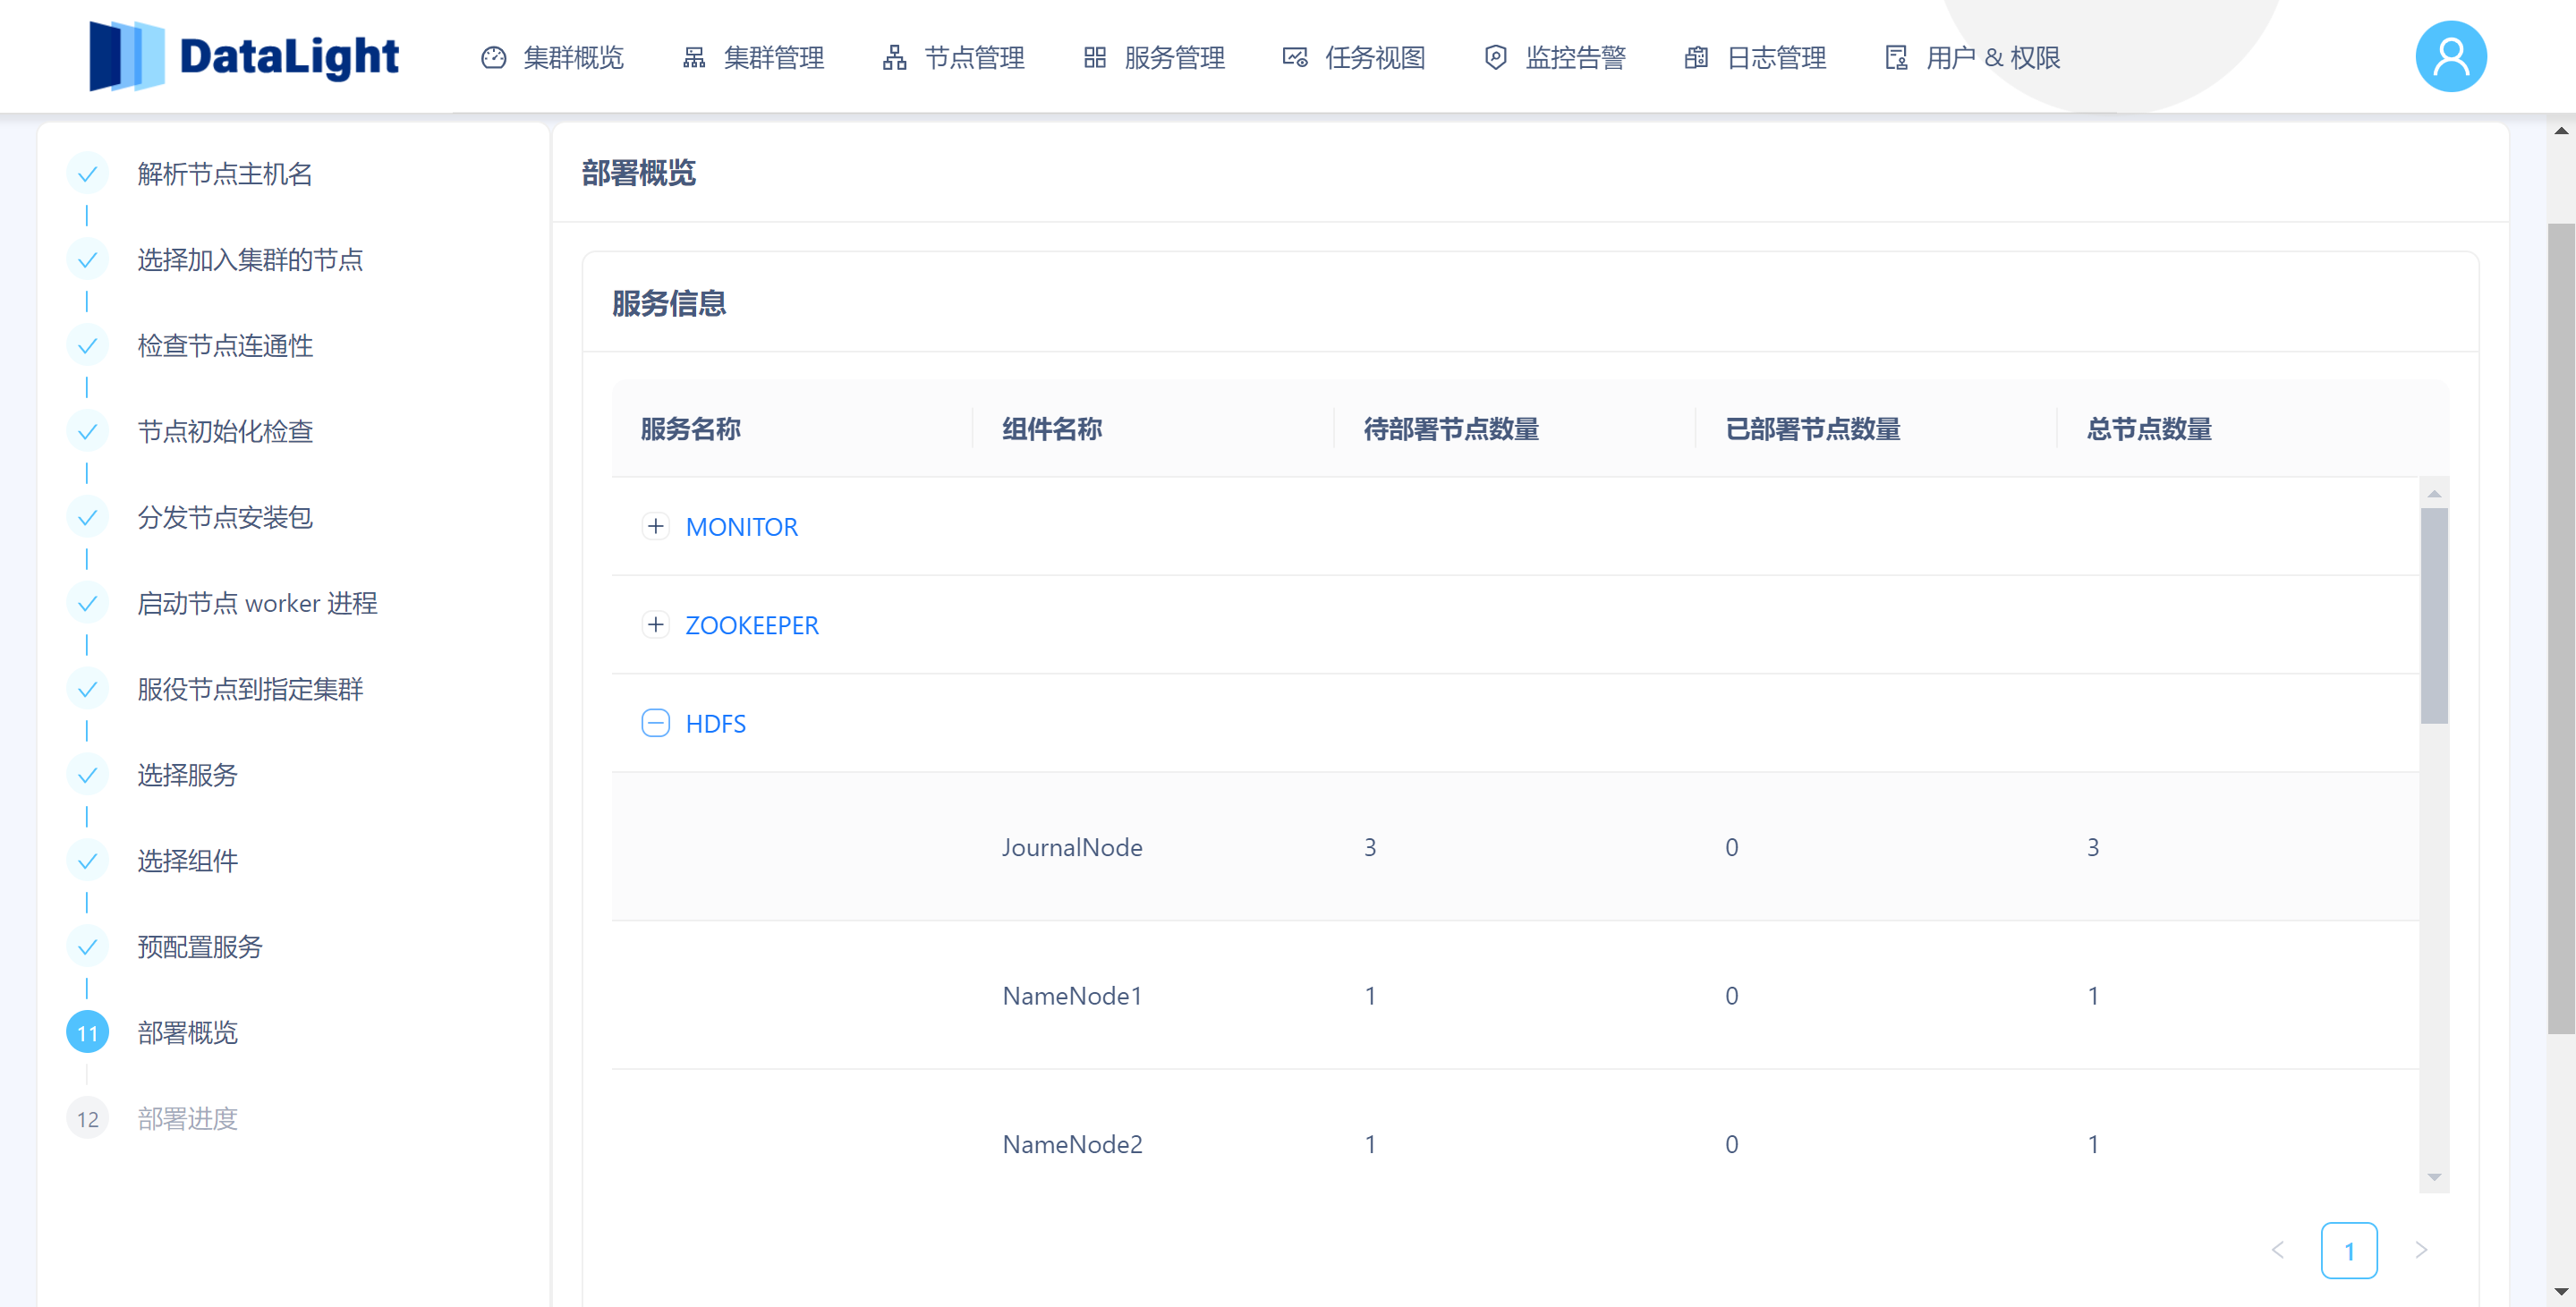Image resolution: width=2576 pixels, height=1307 pixels.
Task: Click the 已部署节点数量 column header
Action: click(x=1812, y=429)
